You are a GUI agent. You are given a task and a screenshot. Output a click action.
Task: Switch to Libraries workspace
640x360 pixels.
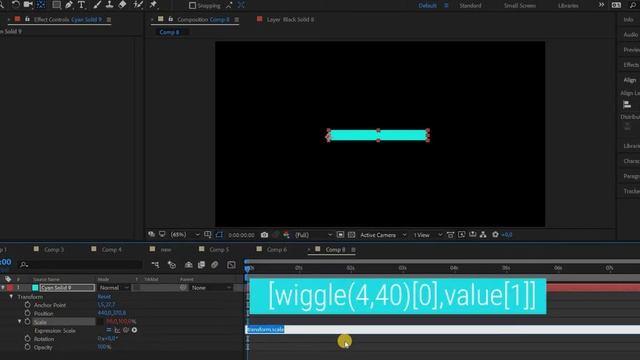point(568,6)
